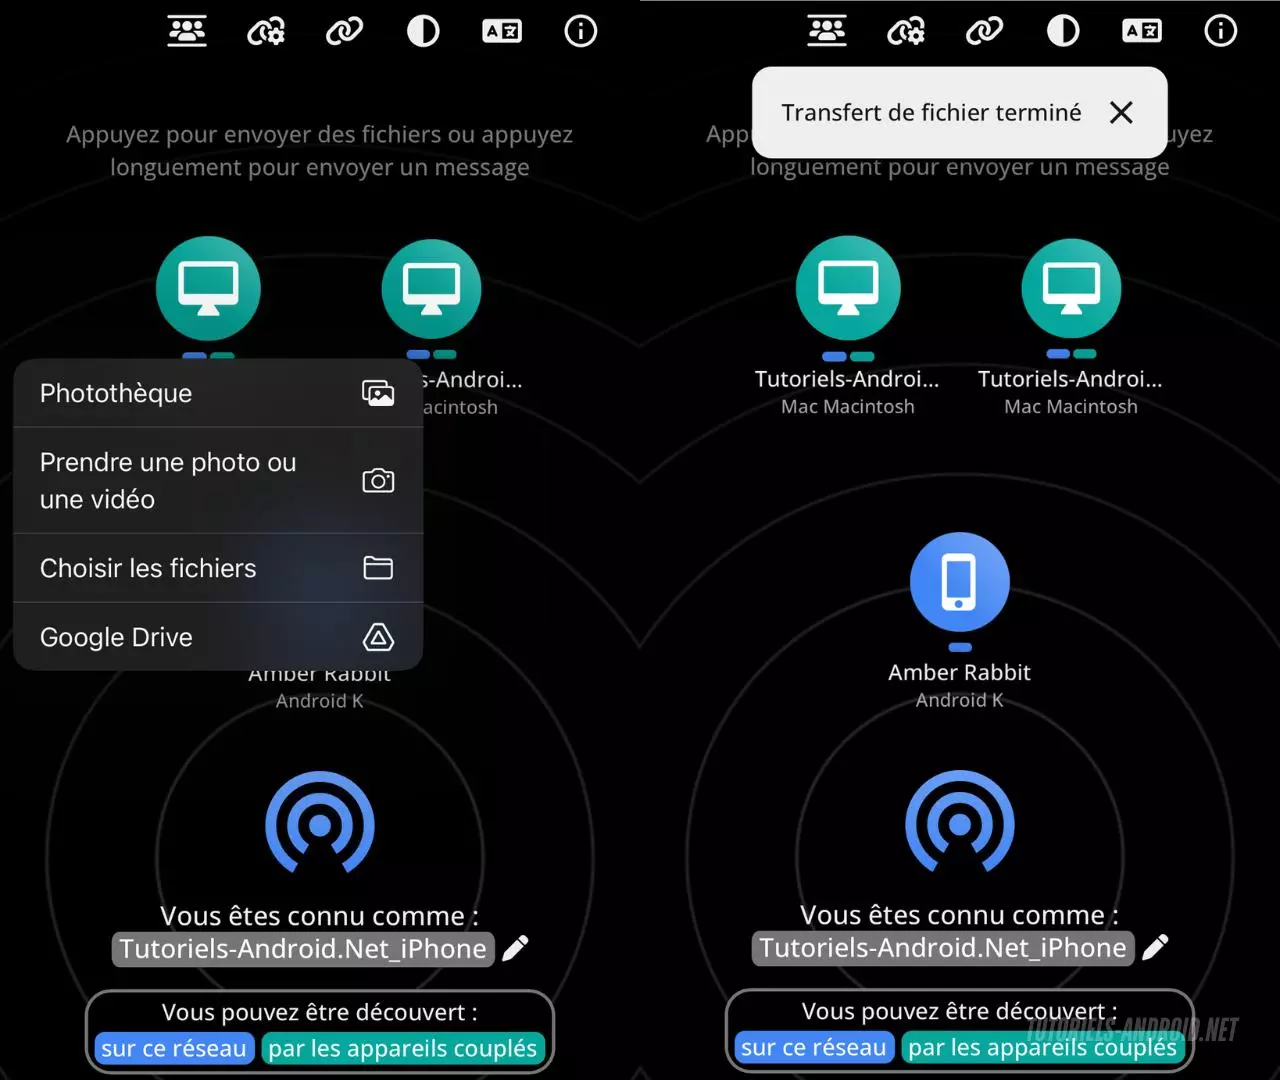Click "par les appareils couplés" badge, left screen
1280x1080 pixels.
point(403,1048)
